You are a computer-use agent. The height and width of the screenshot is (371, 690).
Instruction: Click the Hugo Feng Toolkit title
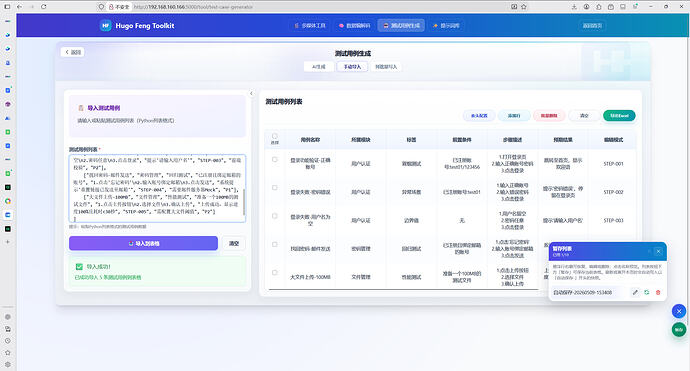[x=145, y=26]
